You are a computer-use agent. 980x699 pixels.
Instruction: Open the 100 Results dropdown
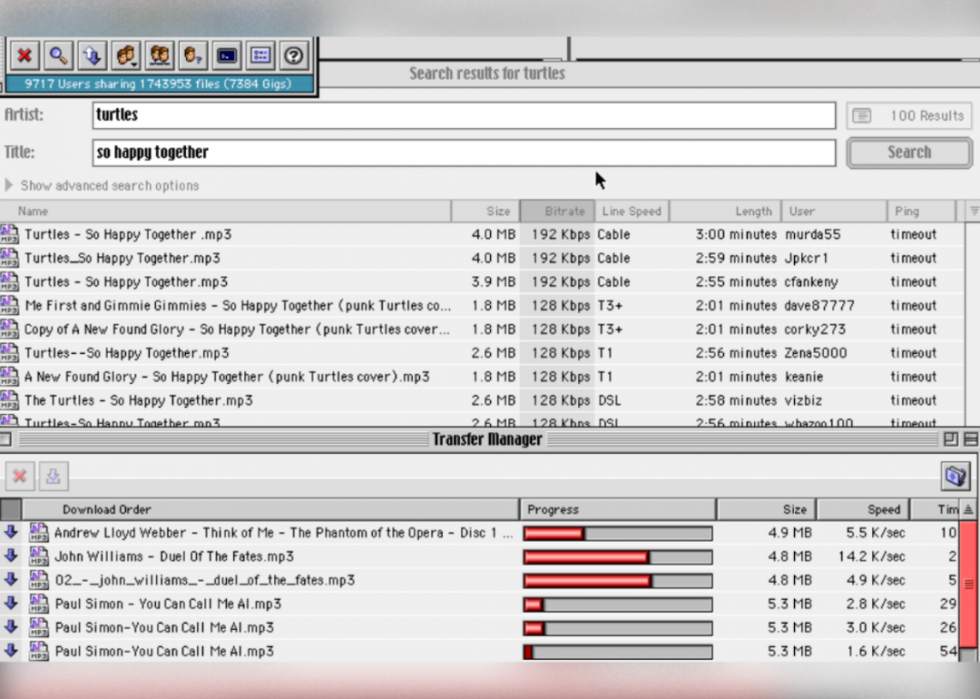coord(908,116)
